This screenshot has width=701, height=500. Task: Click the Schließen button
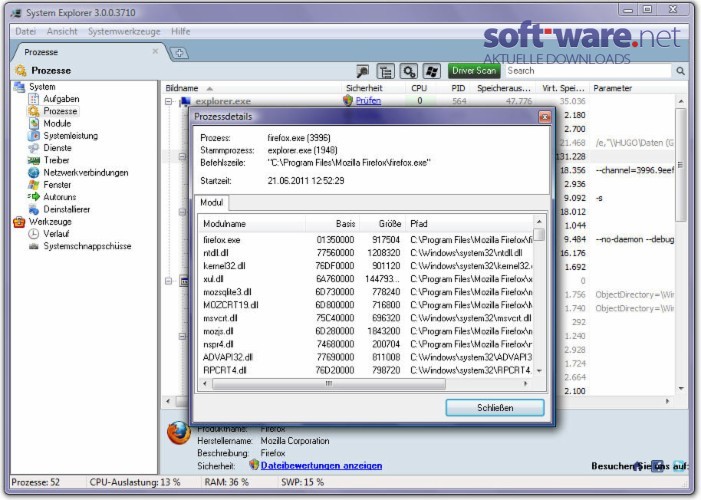(x=495, y=407)
